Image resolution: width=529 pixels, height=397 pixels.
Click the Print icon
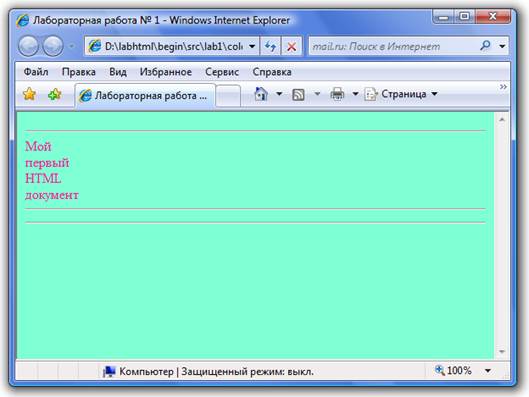point(337,94)
